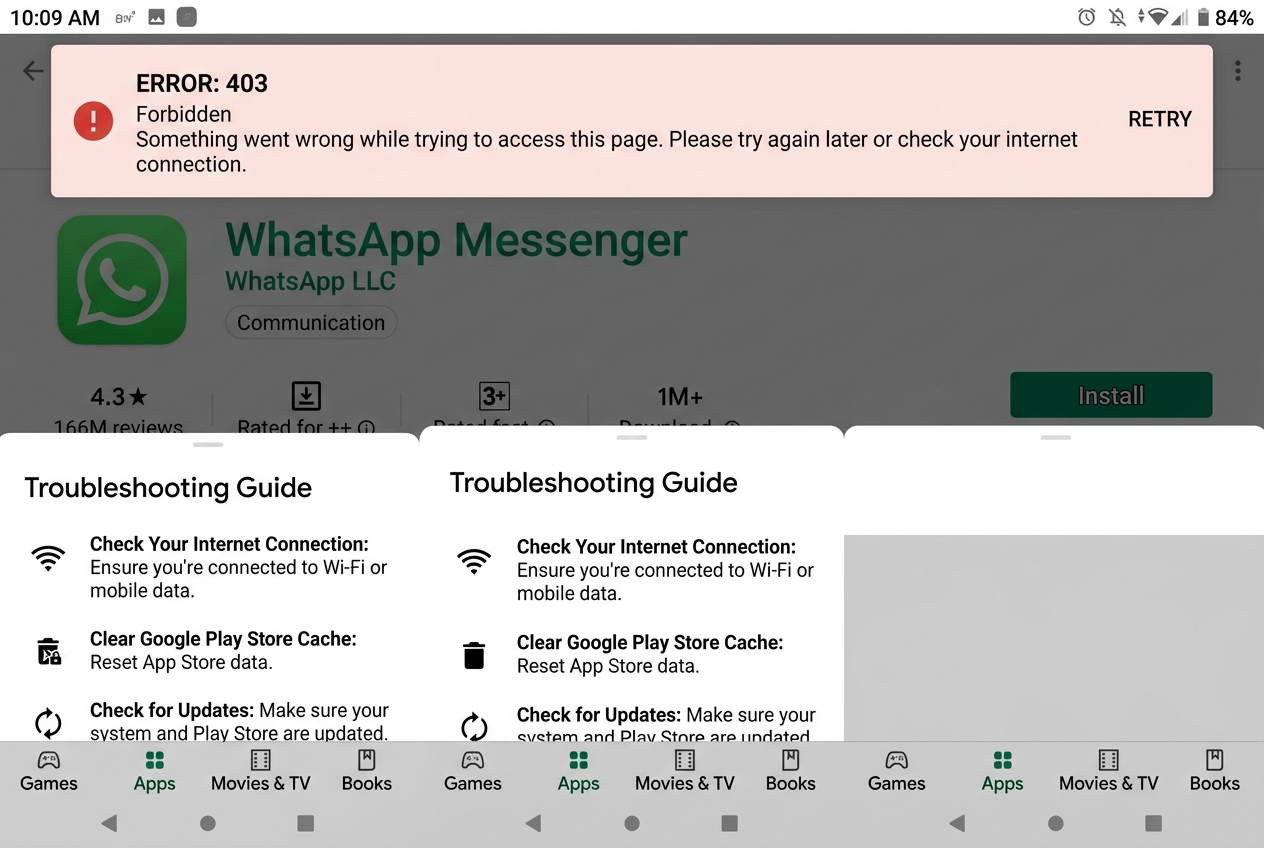Click the refresh arrows icon in the left sheet
This screenshot has height=848, width=1264.
(48, 722)
